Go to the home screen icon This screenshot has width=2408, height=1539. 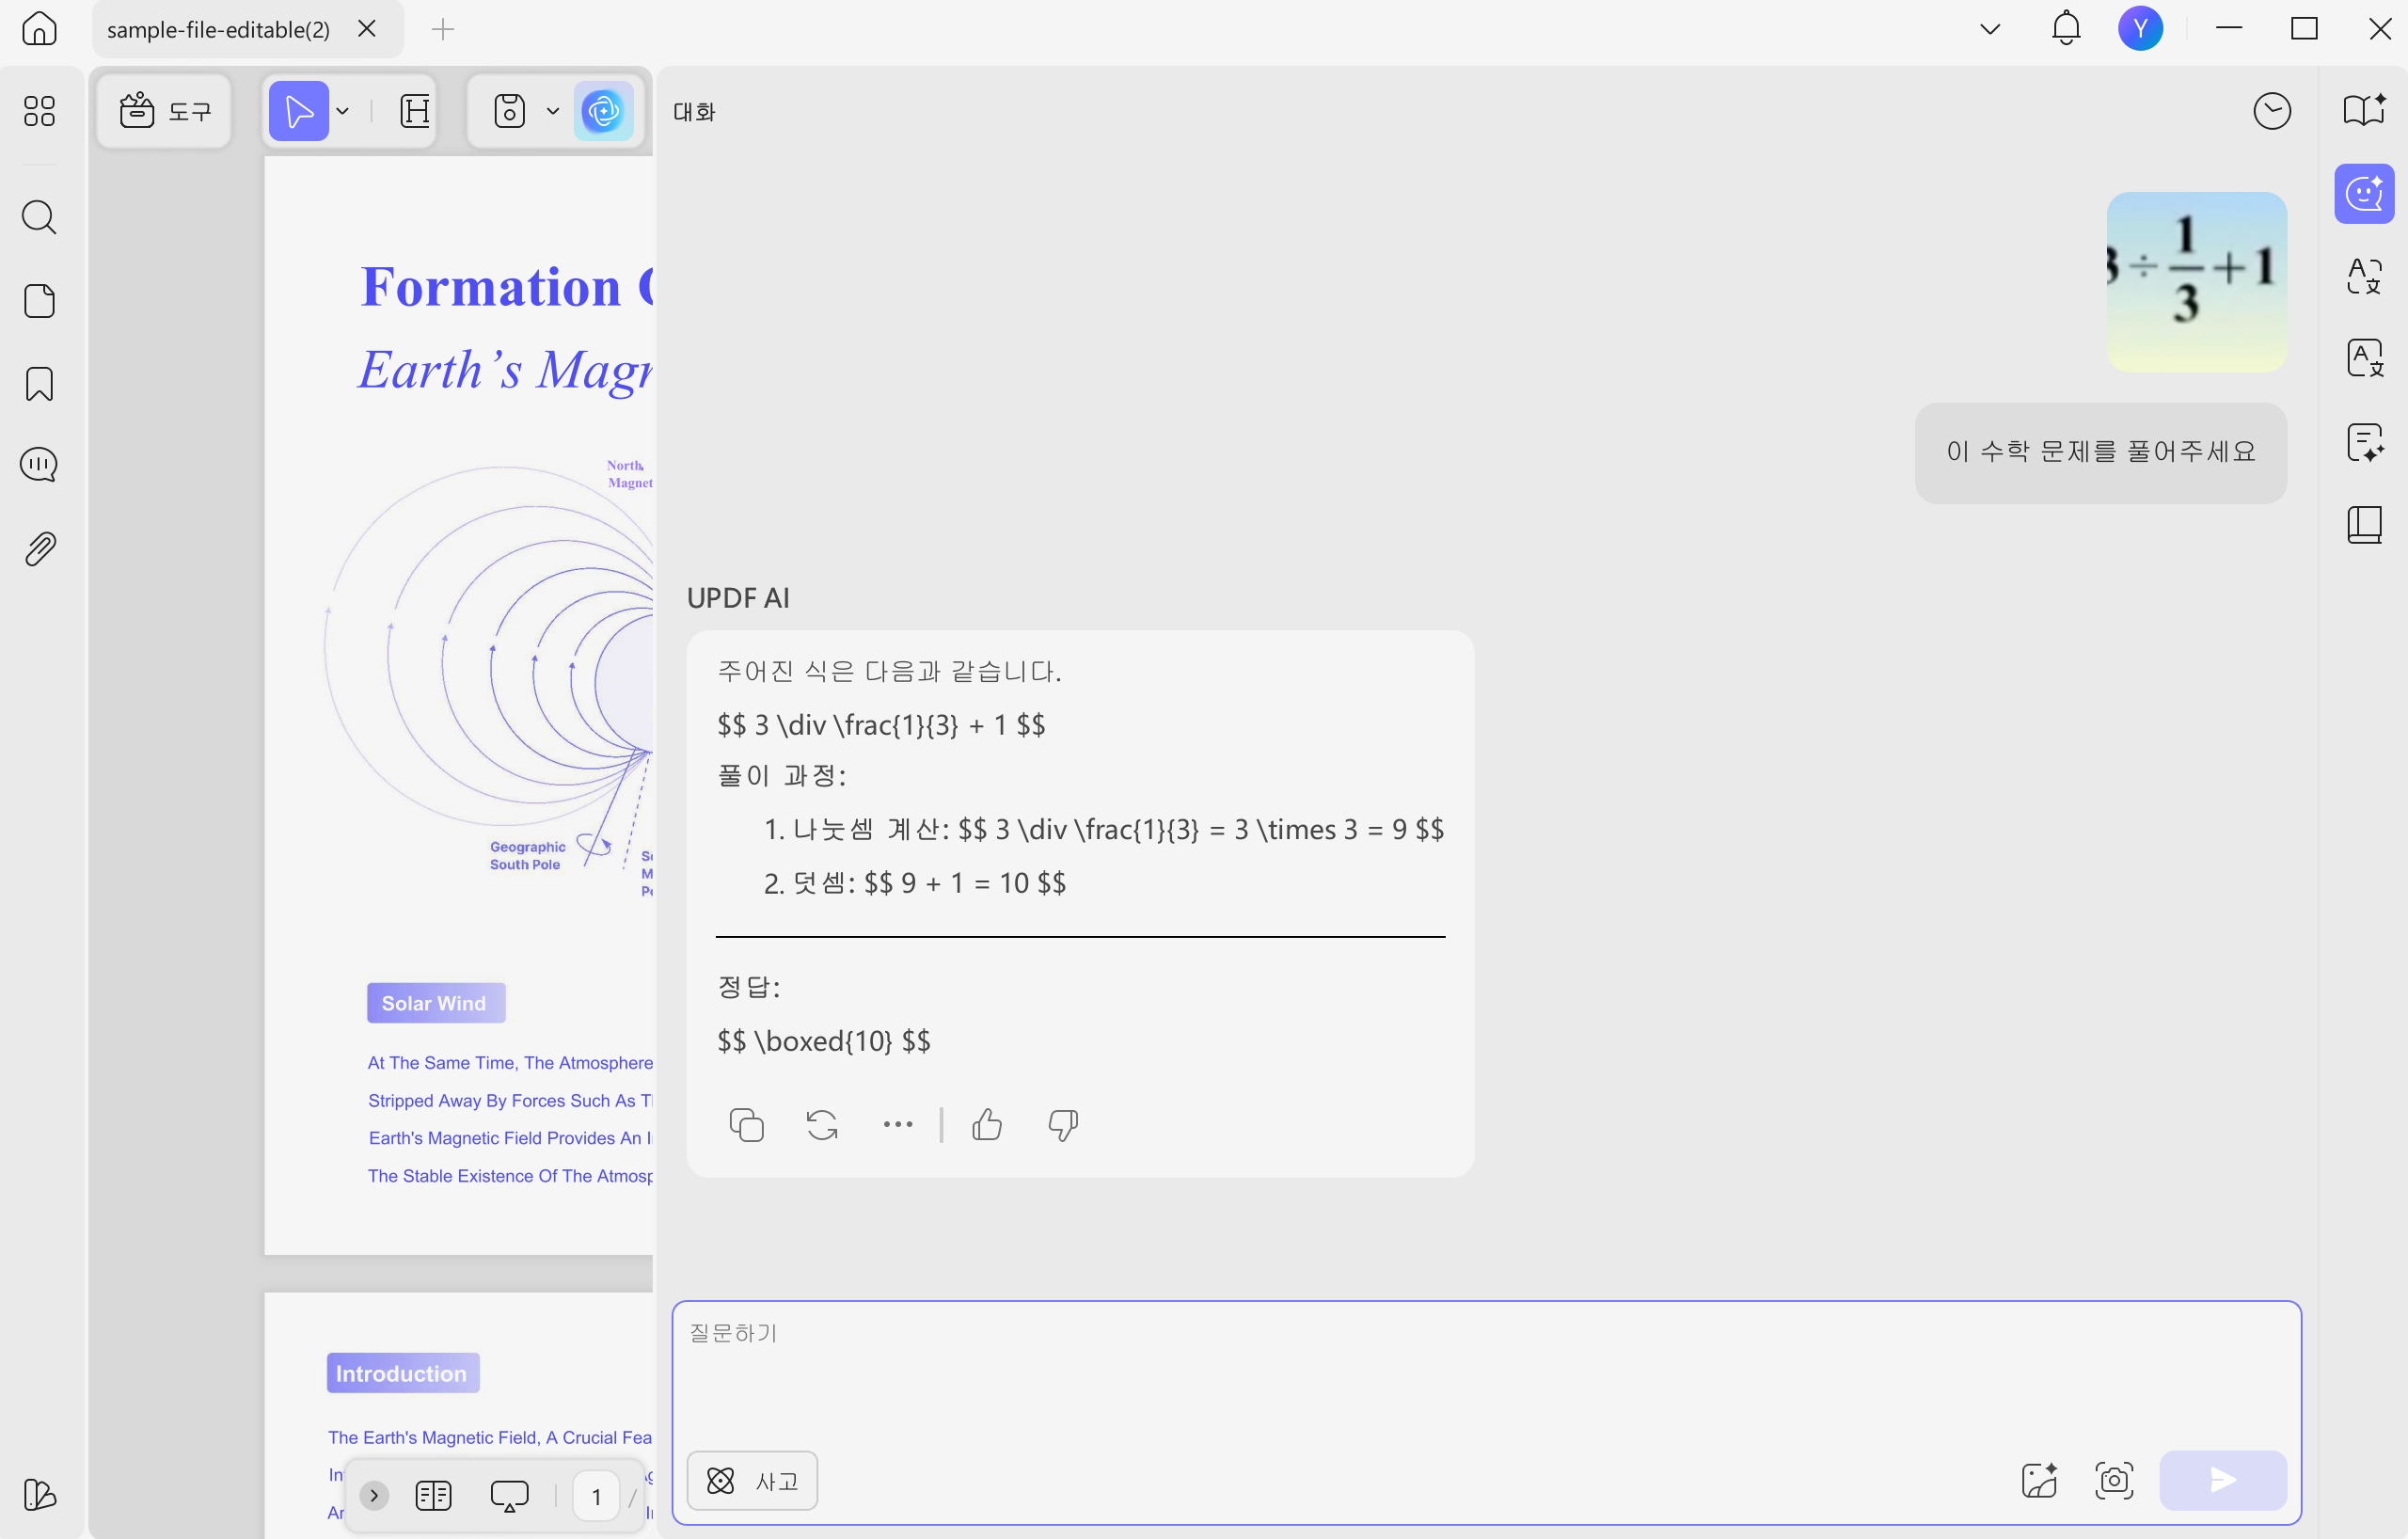pos(39,28)
